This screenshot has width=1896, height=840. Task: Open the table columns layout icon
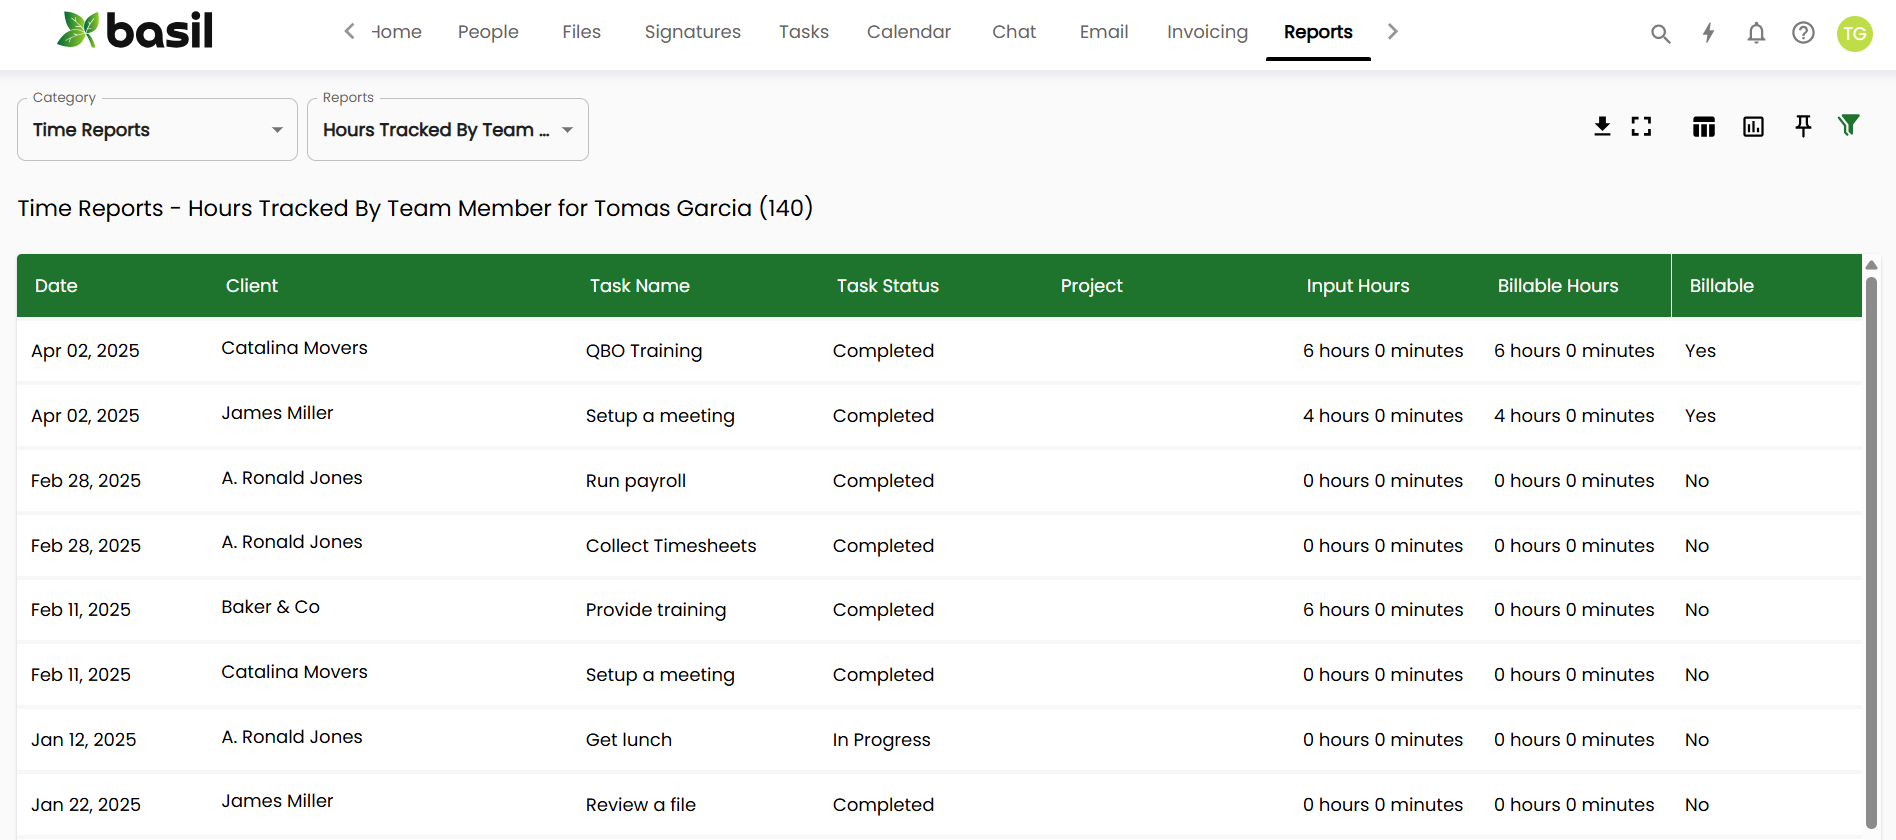coord(1704,126)
